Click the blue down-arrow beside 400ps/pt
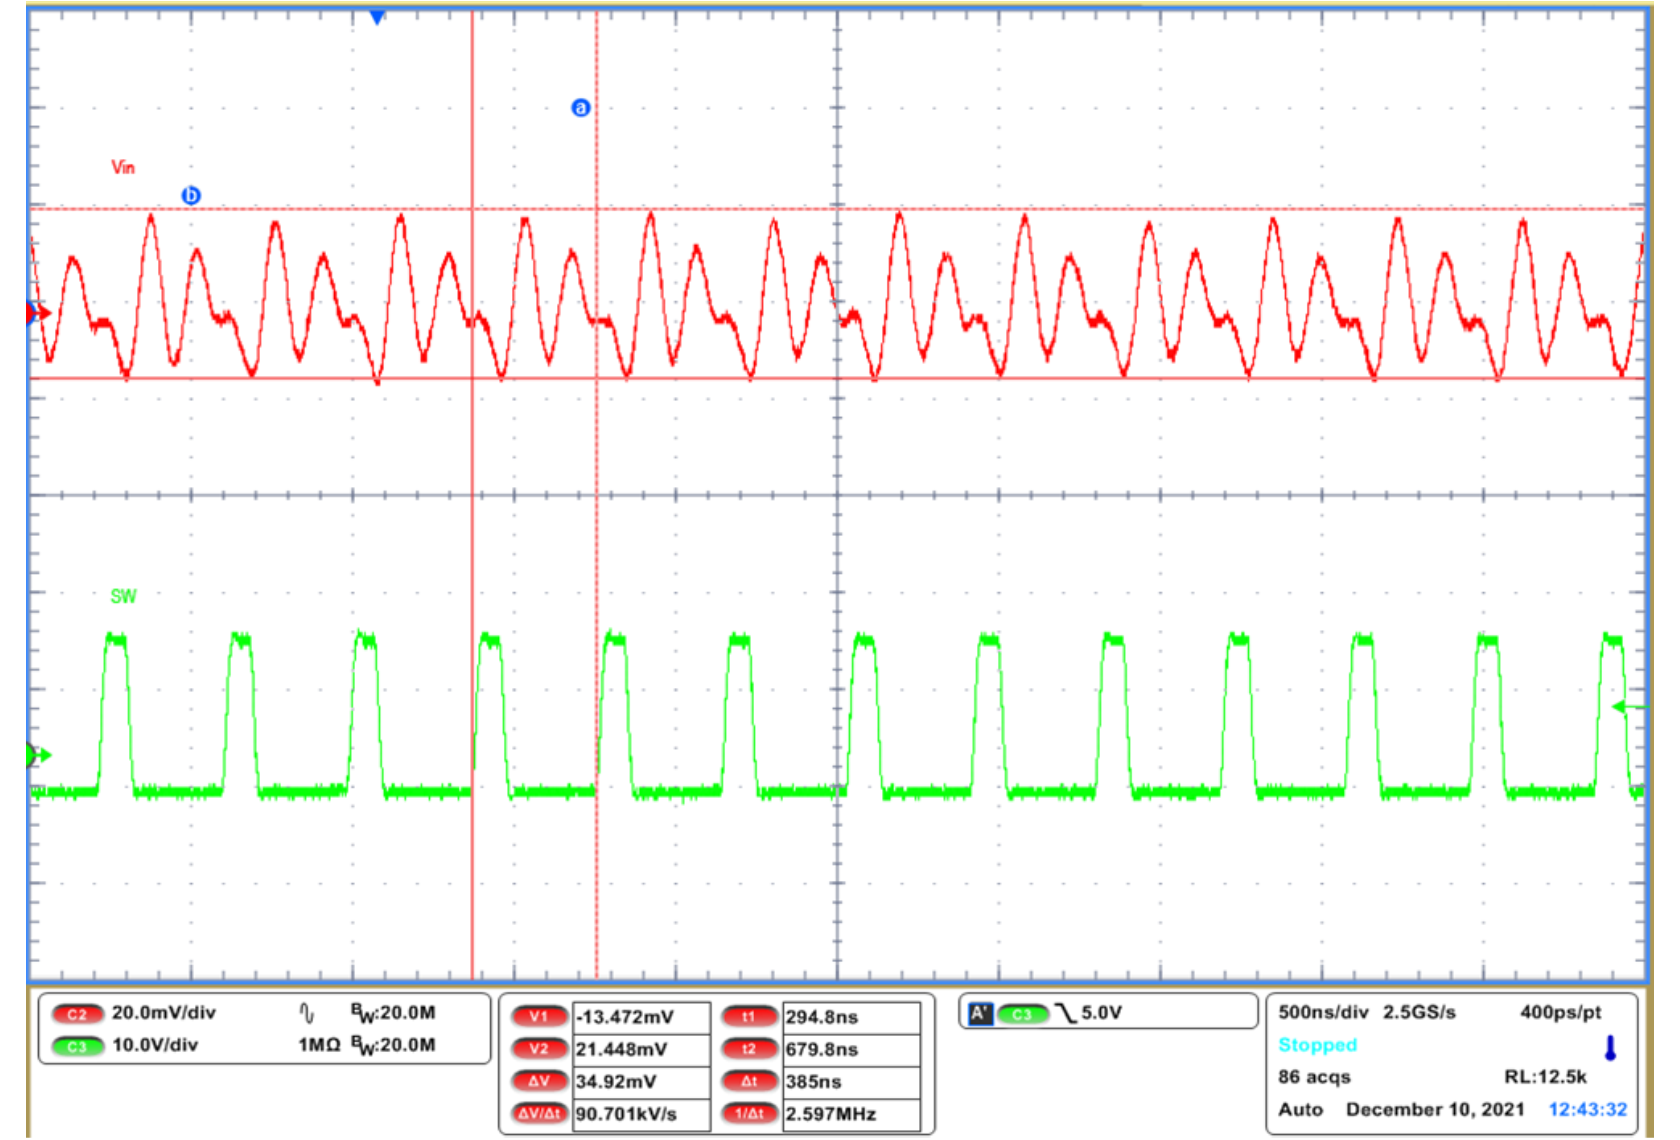The width and height of the screenshot is (1680, 1140). (x=1610, y=1045)
